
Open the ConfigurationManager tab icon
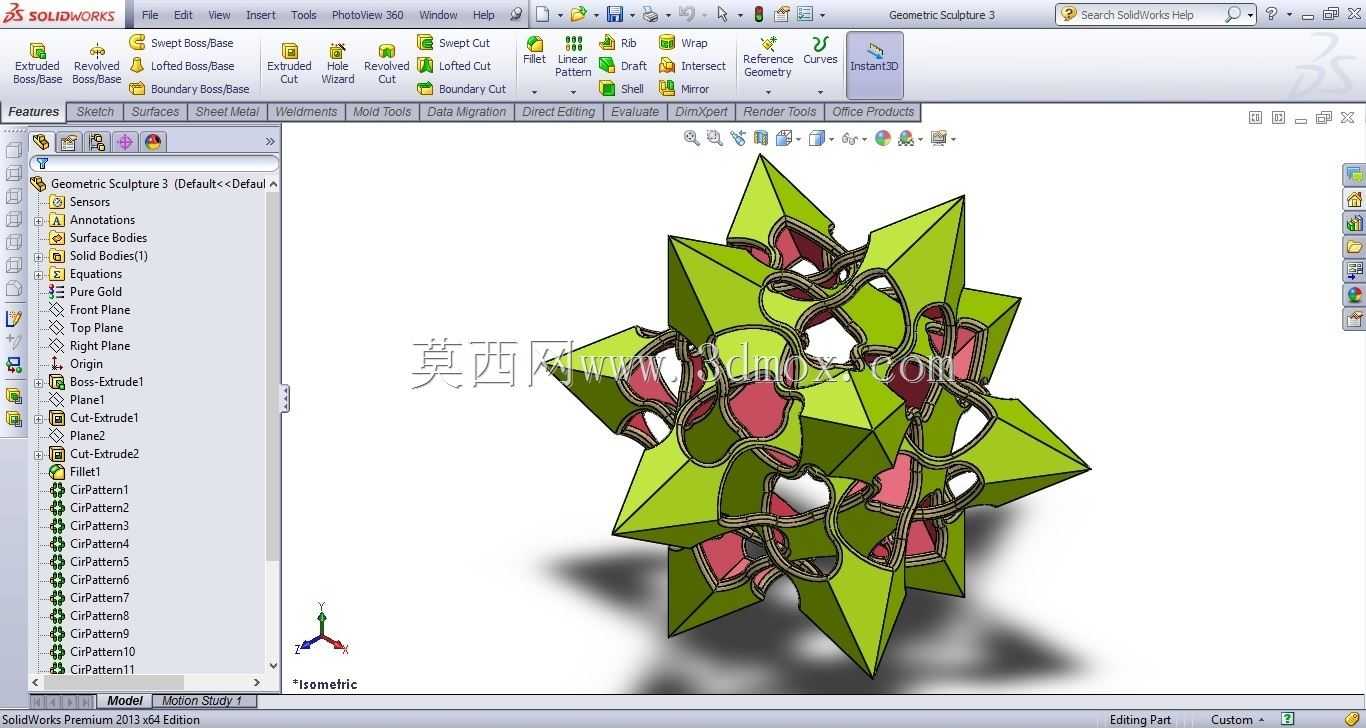coord(97,142)
